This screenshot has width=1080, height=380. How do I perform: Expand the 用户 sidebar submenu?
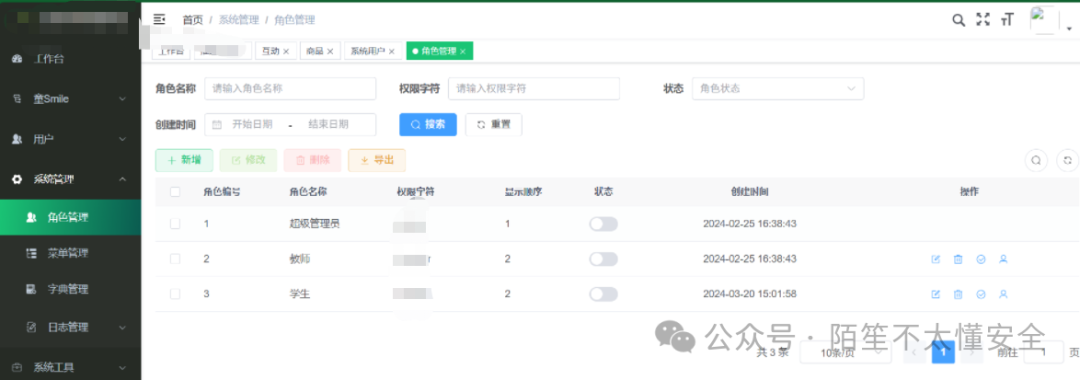click(70, 139)
